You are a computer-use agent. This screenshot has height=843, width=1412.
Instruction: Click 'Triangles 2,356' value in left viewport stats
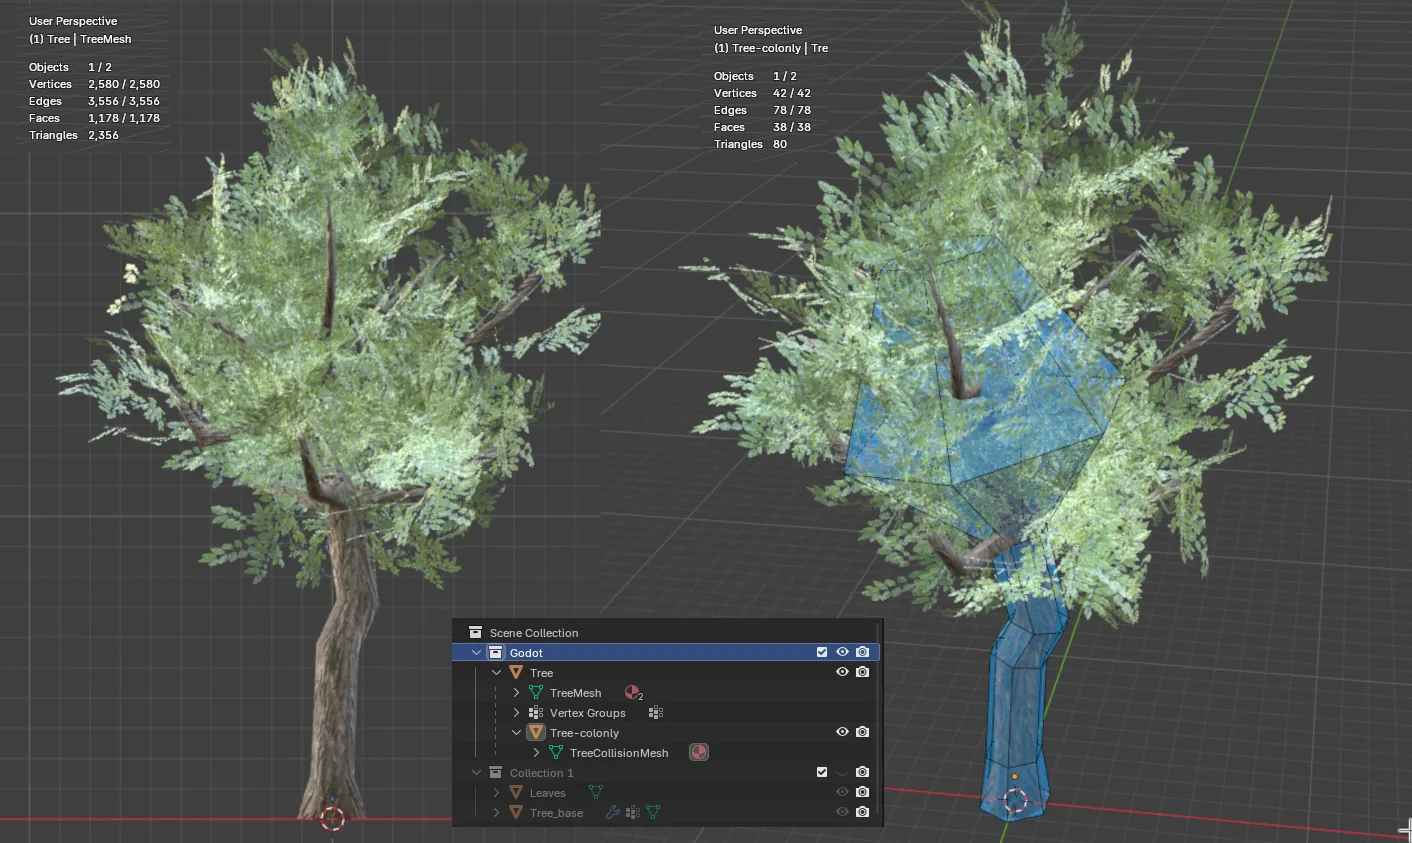[103, 135]
